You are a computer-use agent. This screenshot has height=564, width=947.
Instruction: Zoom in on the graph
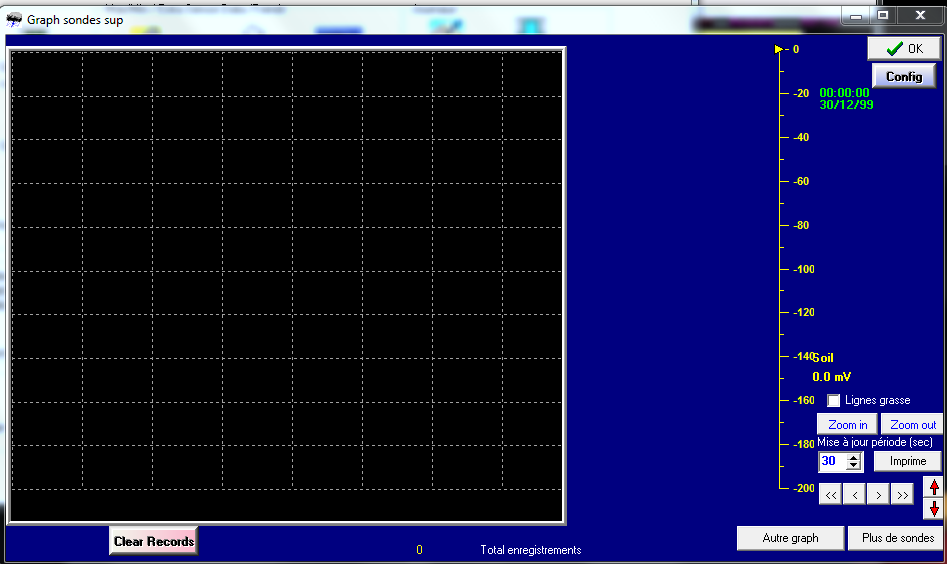pyautogui.click(x=847, y=425)
